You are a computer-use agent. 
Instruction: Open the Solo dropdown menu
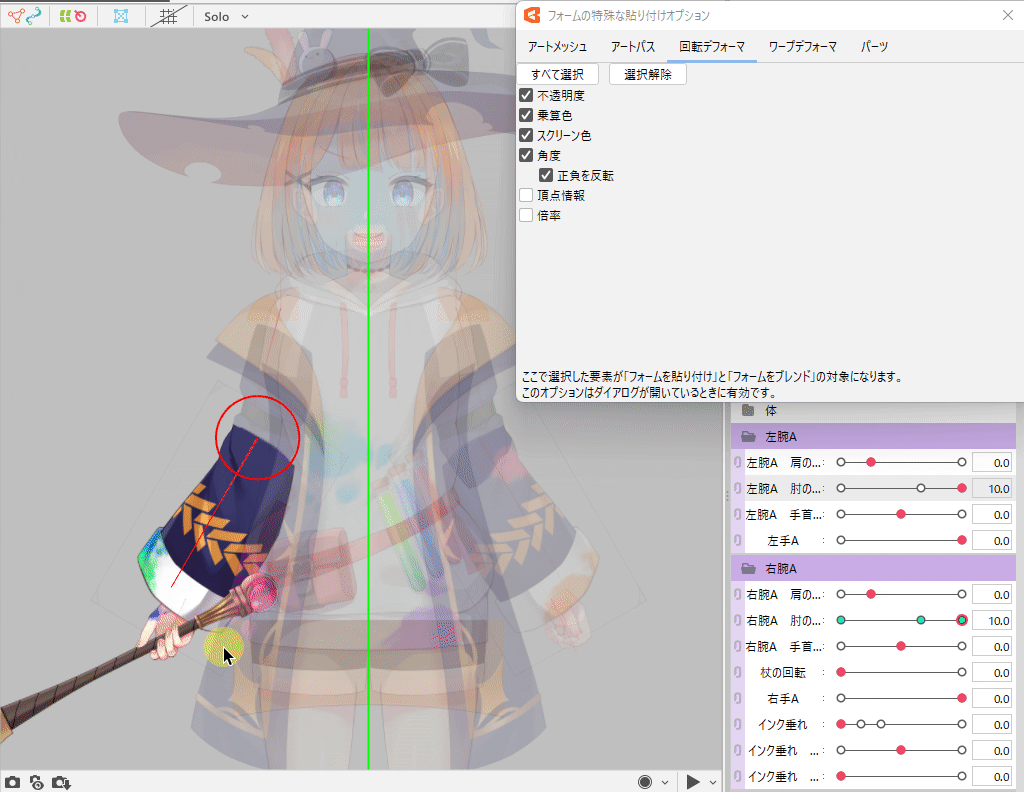(227, 16)
